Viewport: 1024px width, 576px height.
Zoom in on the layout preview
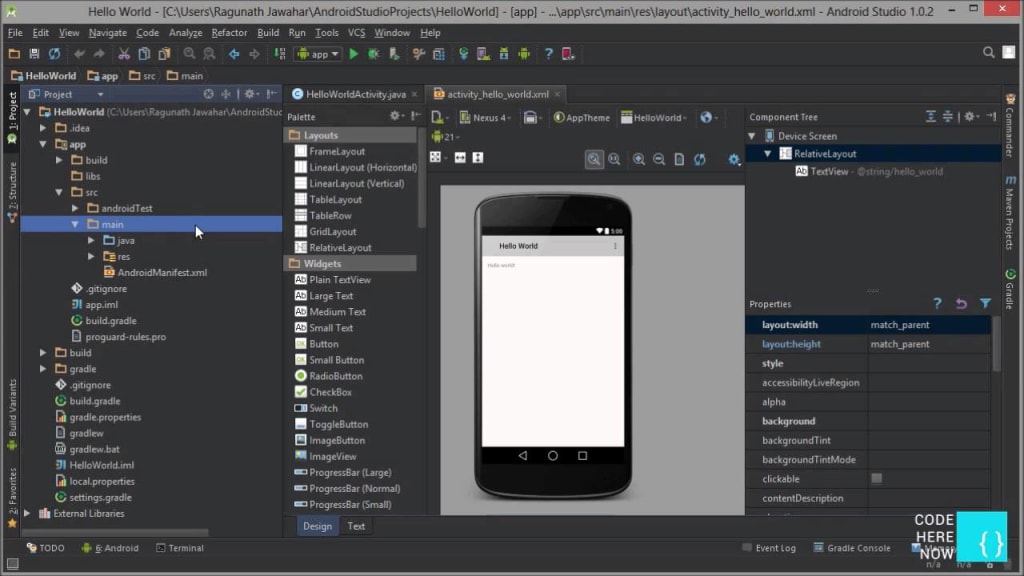639,159
